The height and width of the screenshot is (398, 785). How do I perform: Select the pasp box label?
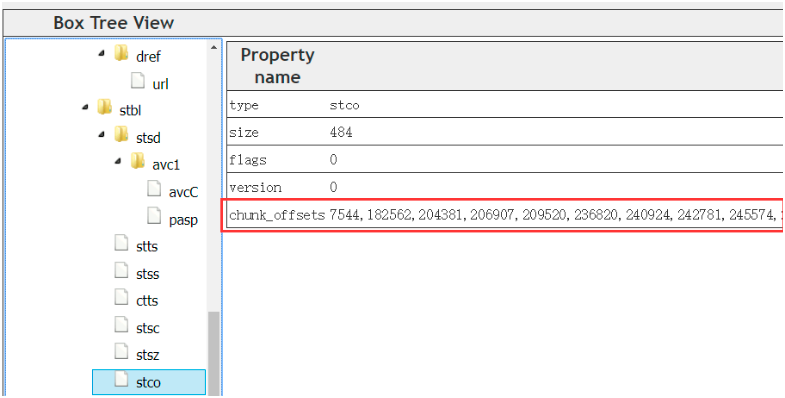183,220
